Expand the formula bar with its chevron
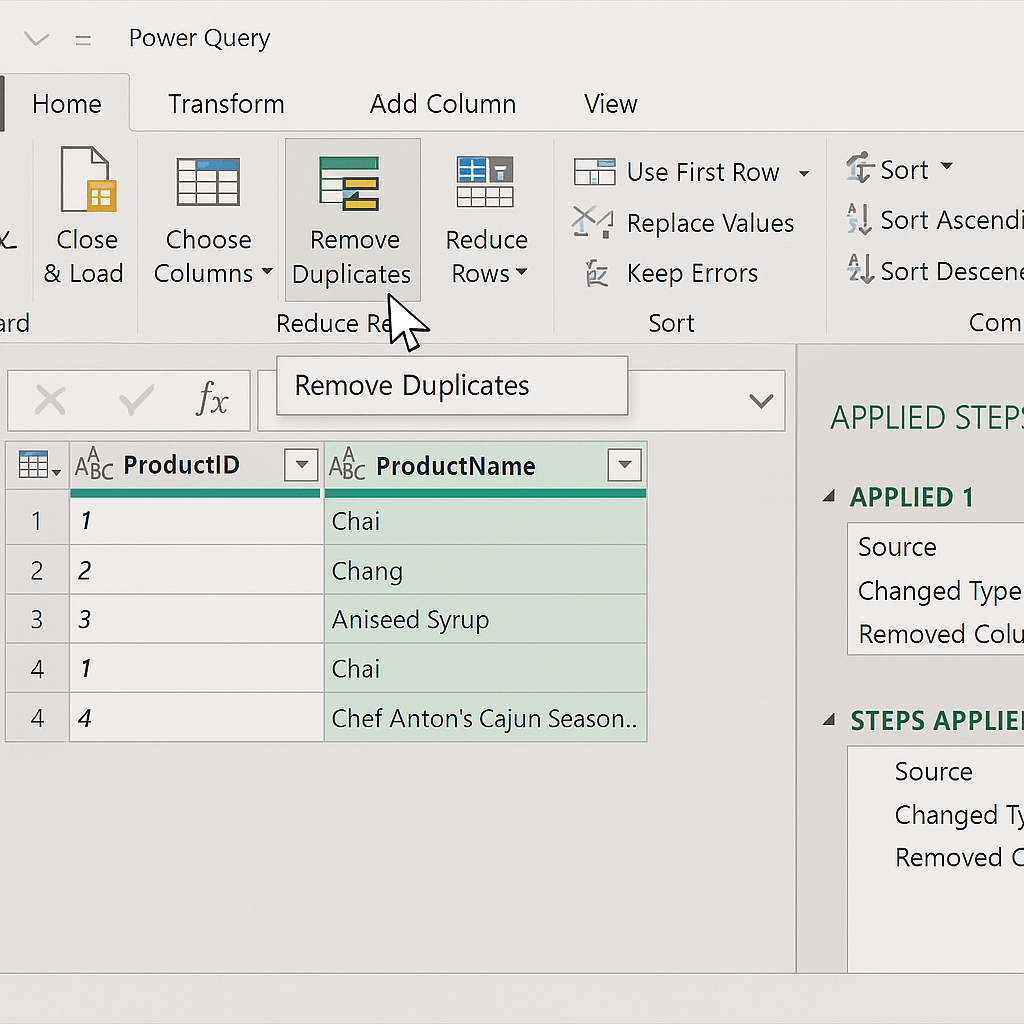Screen dimensions: 1024x1024 [x=761, y=400]
